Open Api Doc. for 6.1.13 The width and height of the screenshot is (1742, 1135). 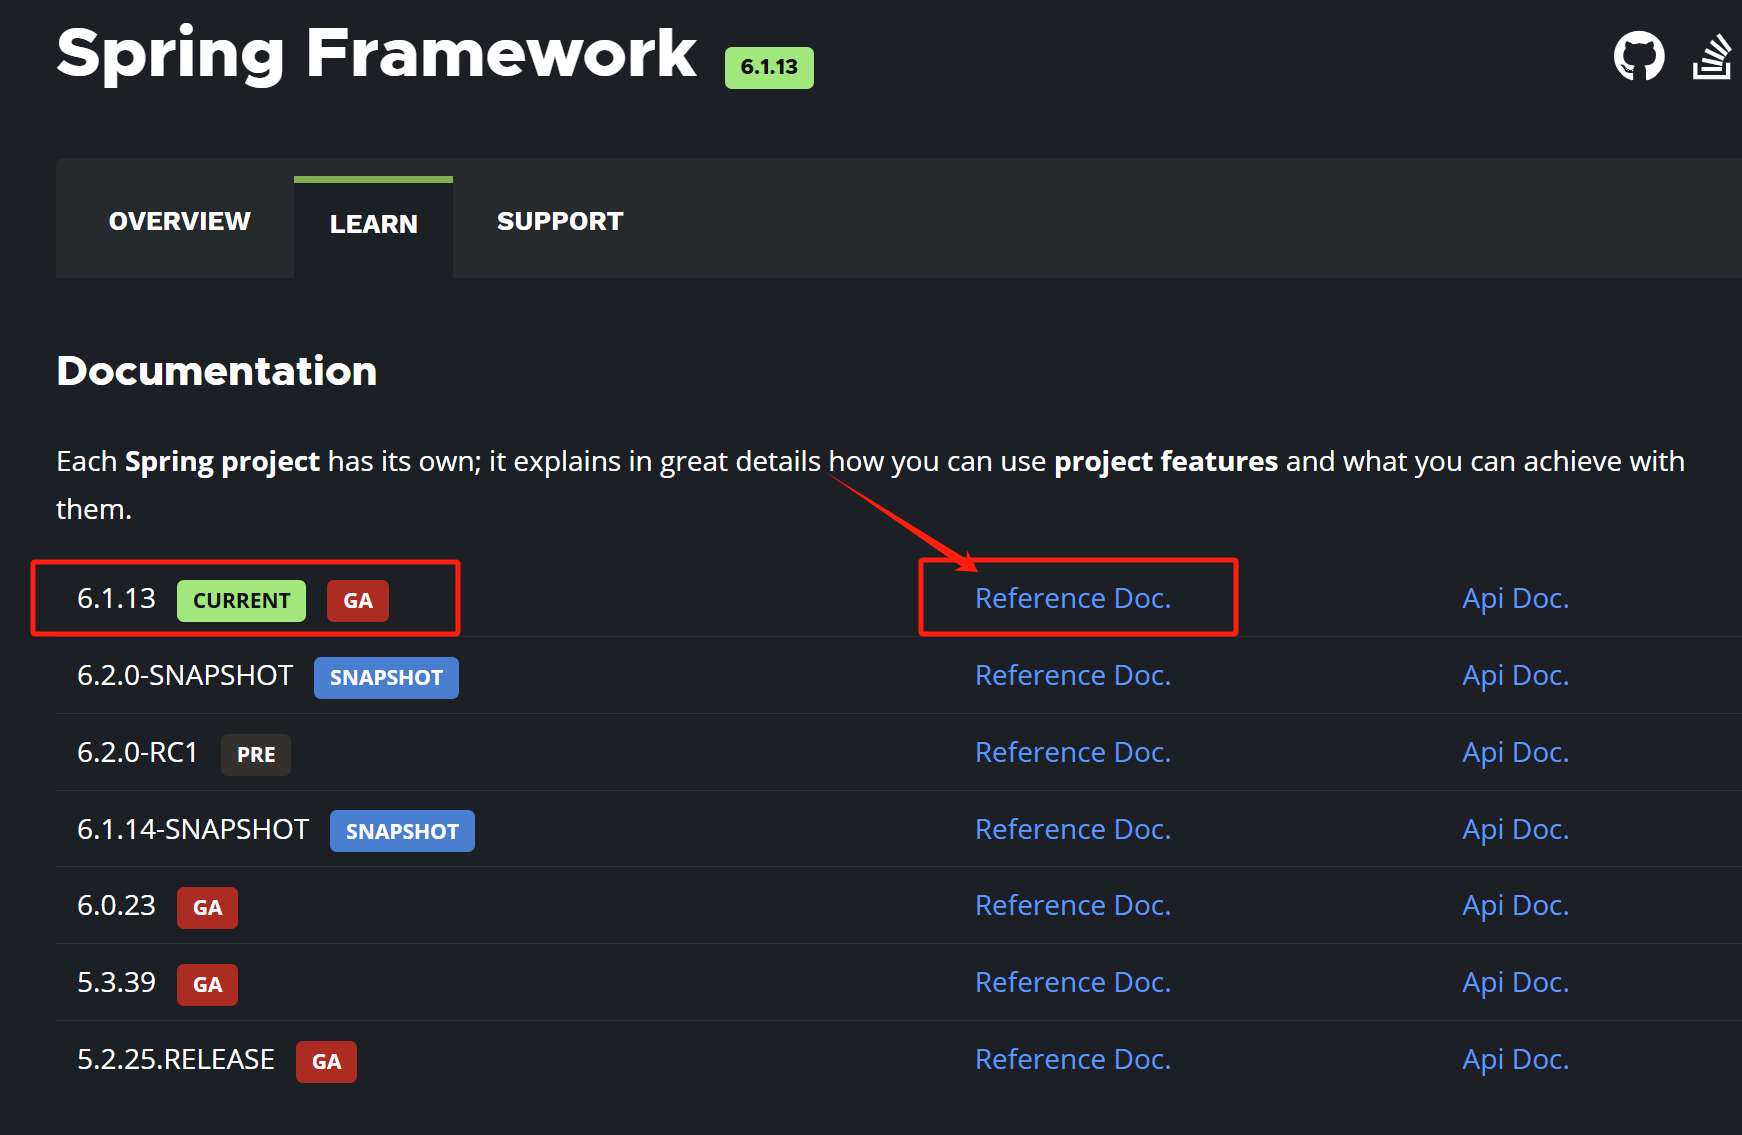[x=1515, y=598]
